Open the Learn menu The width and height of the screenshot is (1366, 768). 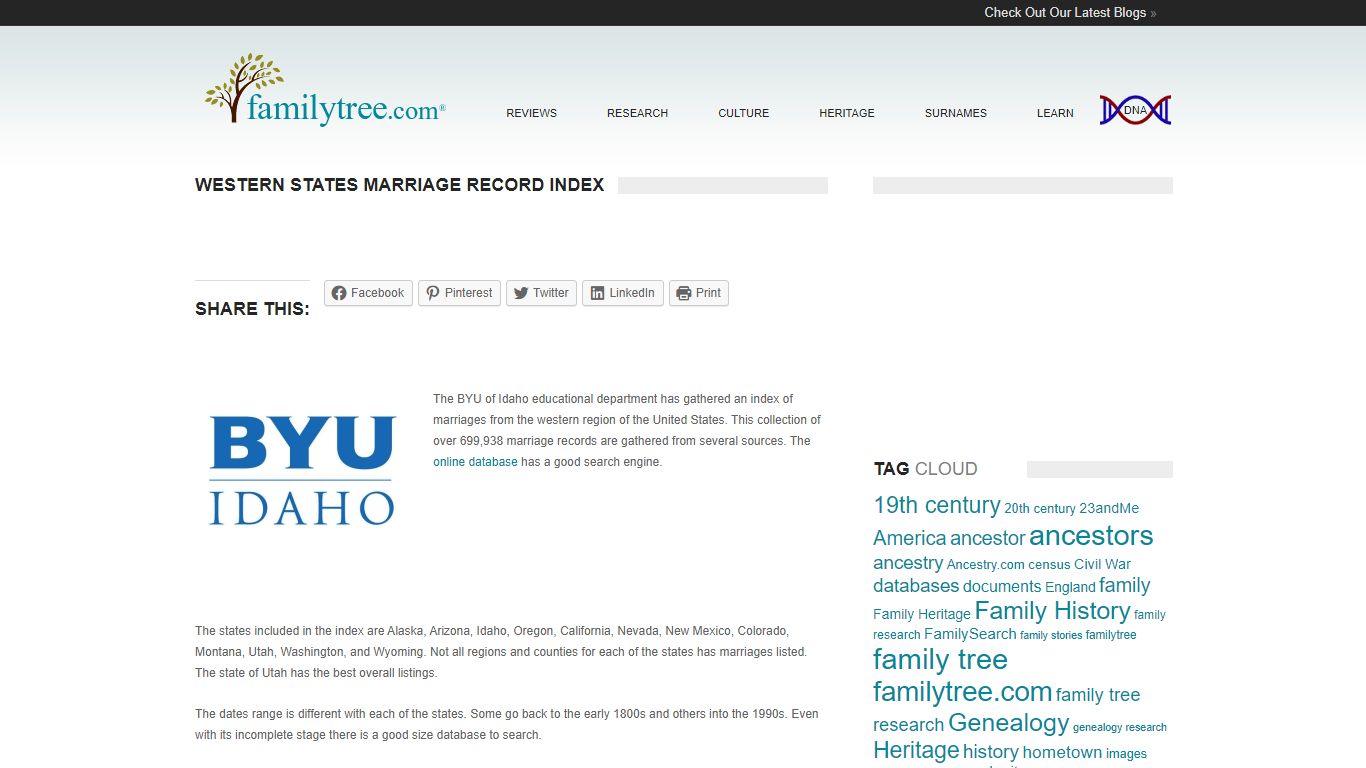1055,113
